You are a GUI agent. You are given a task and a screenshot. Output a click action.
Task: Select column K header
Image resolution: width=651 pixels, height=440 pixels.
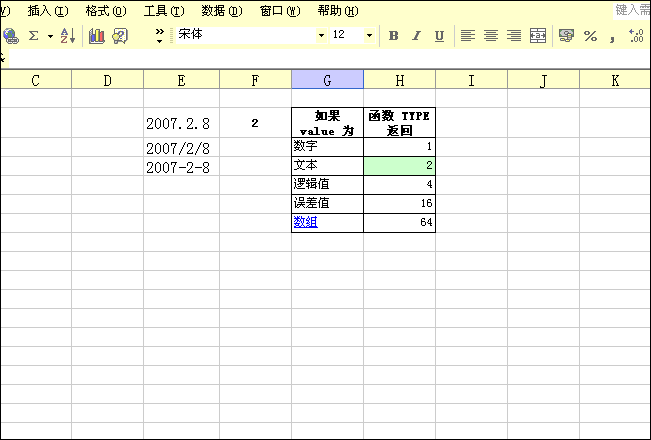pos(615,80)
